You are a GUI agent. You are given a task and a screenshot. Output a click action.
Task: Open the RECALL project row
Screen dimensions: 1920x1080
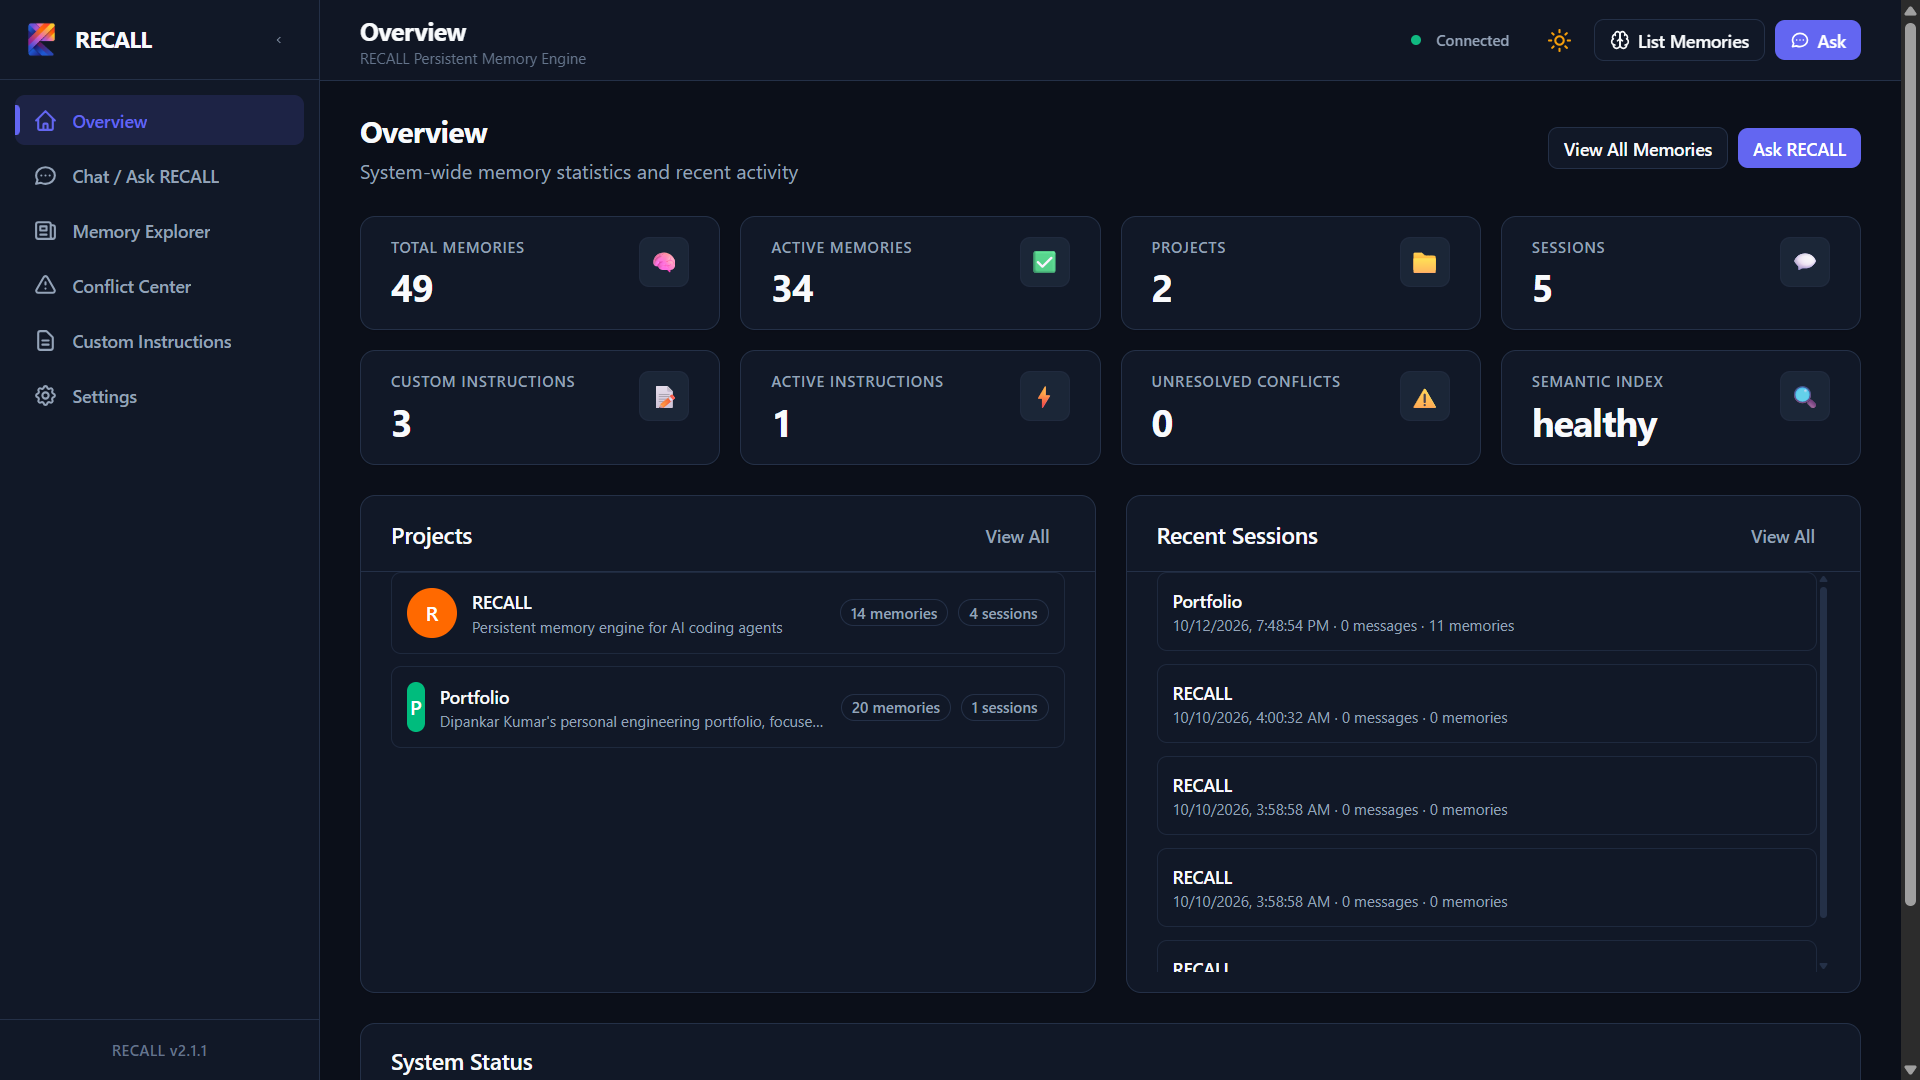tap(727, 613)
